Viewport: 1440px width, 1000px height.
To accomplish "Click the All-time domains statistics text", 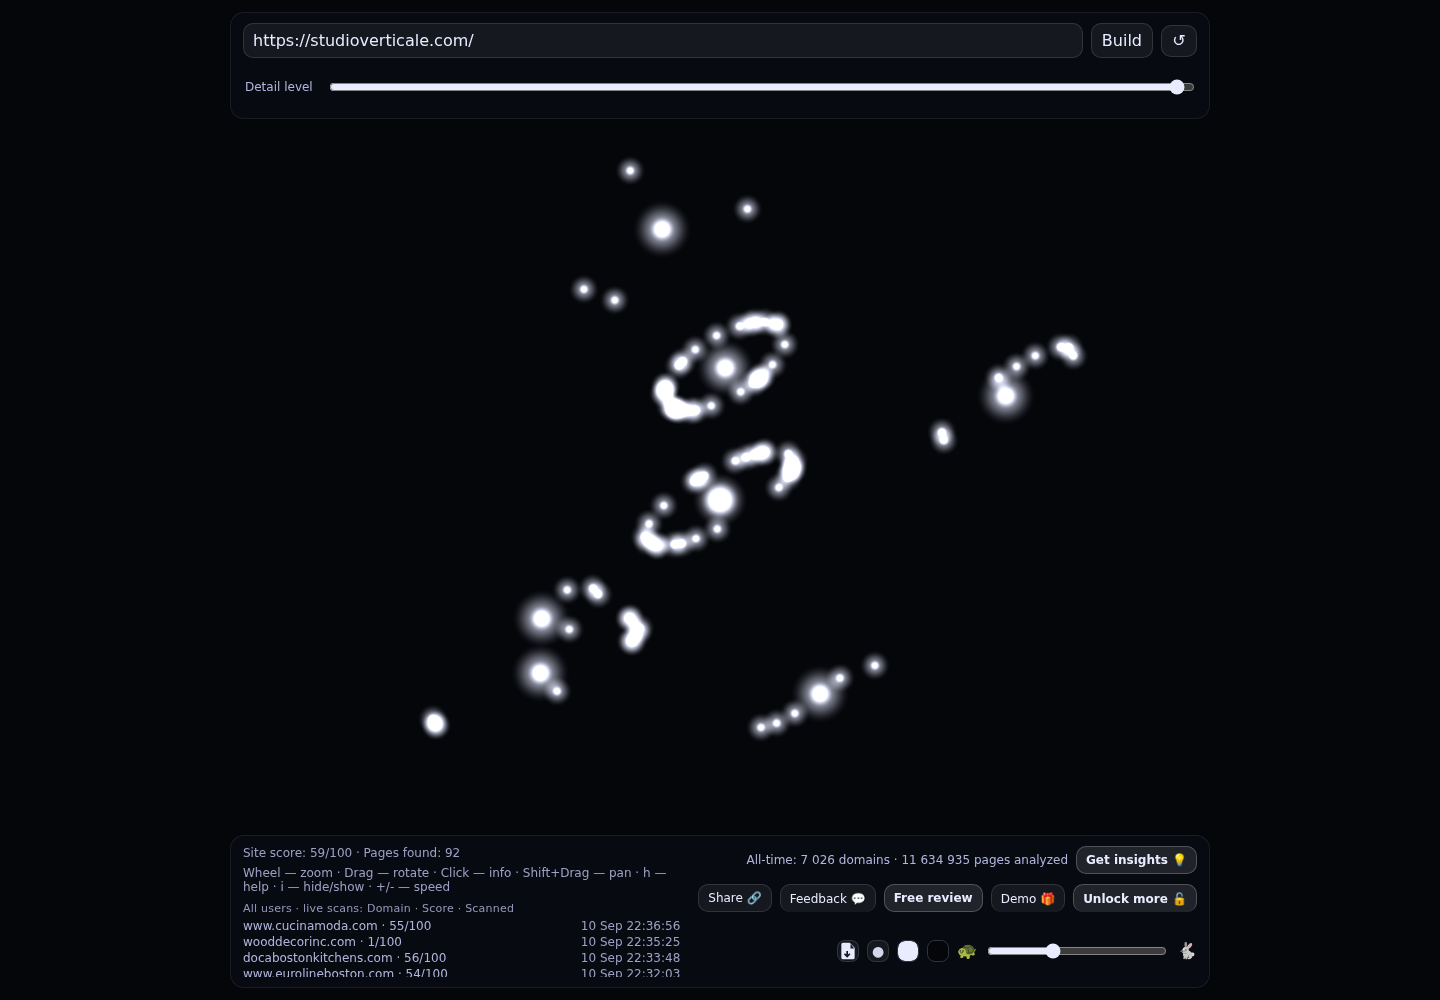I will pos(907,860).
